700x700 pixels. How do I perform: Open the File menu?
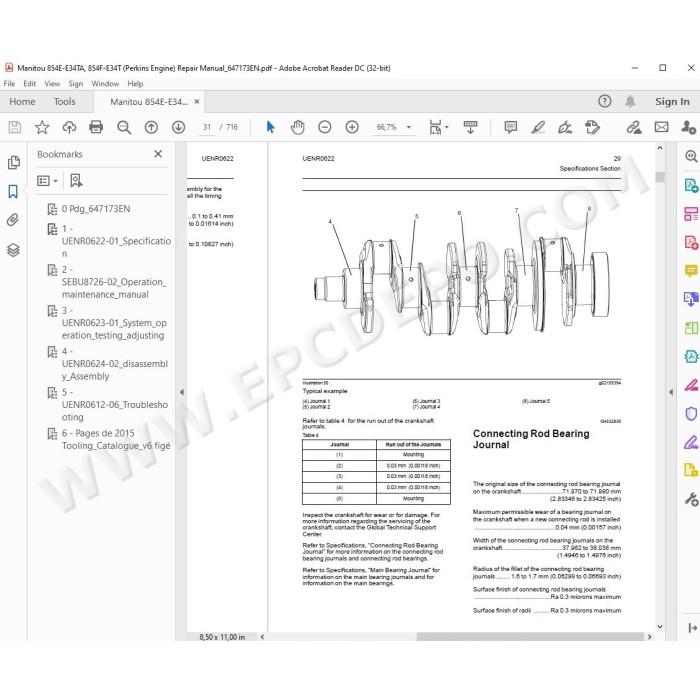click(9, 83)
